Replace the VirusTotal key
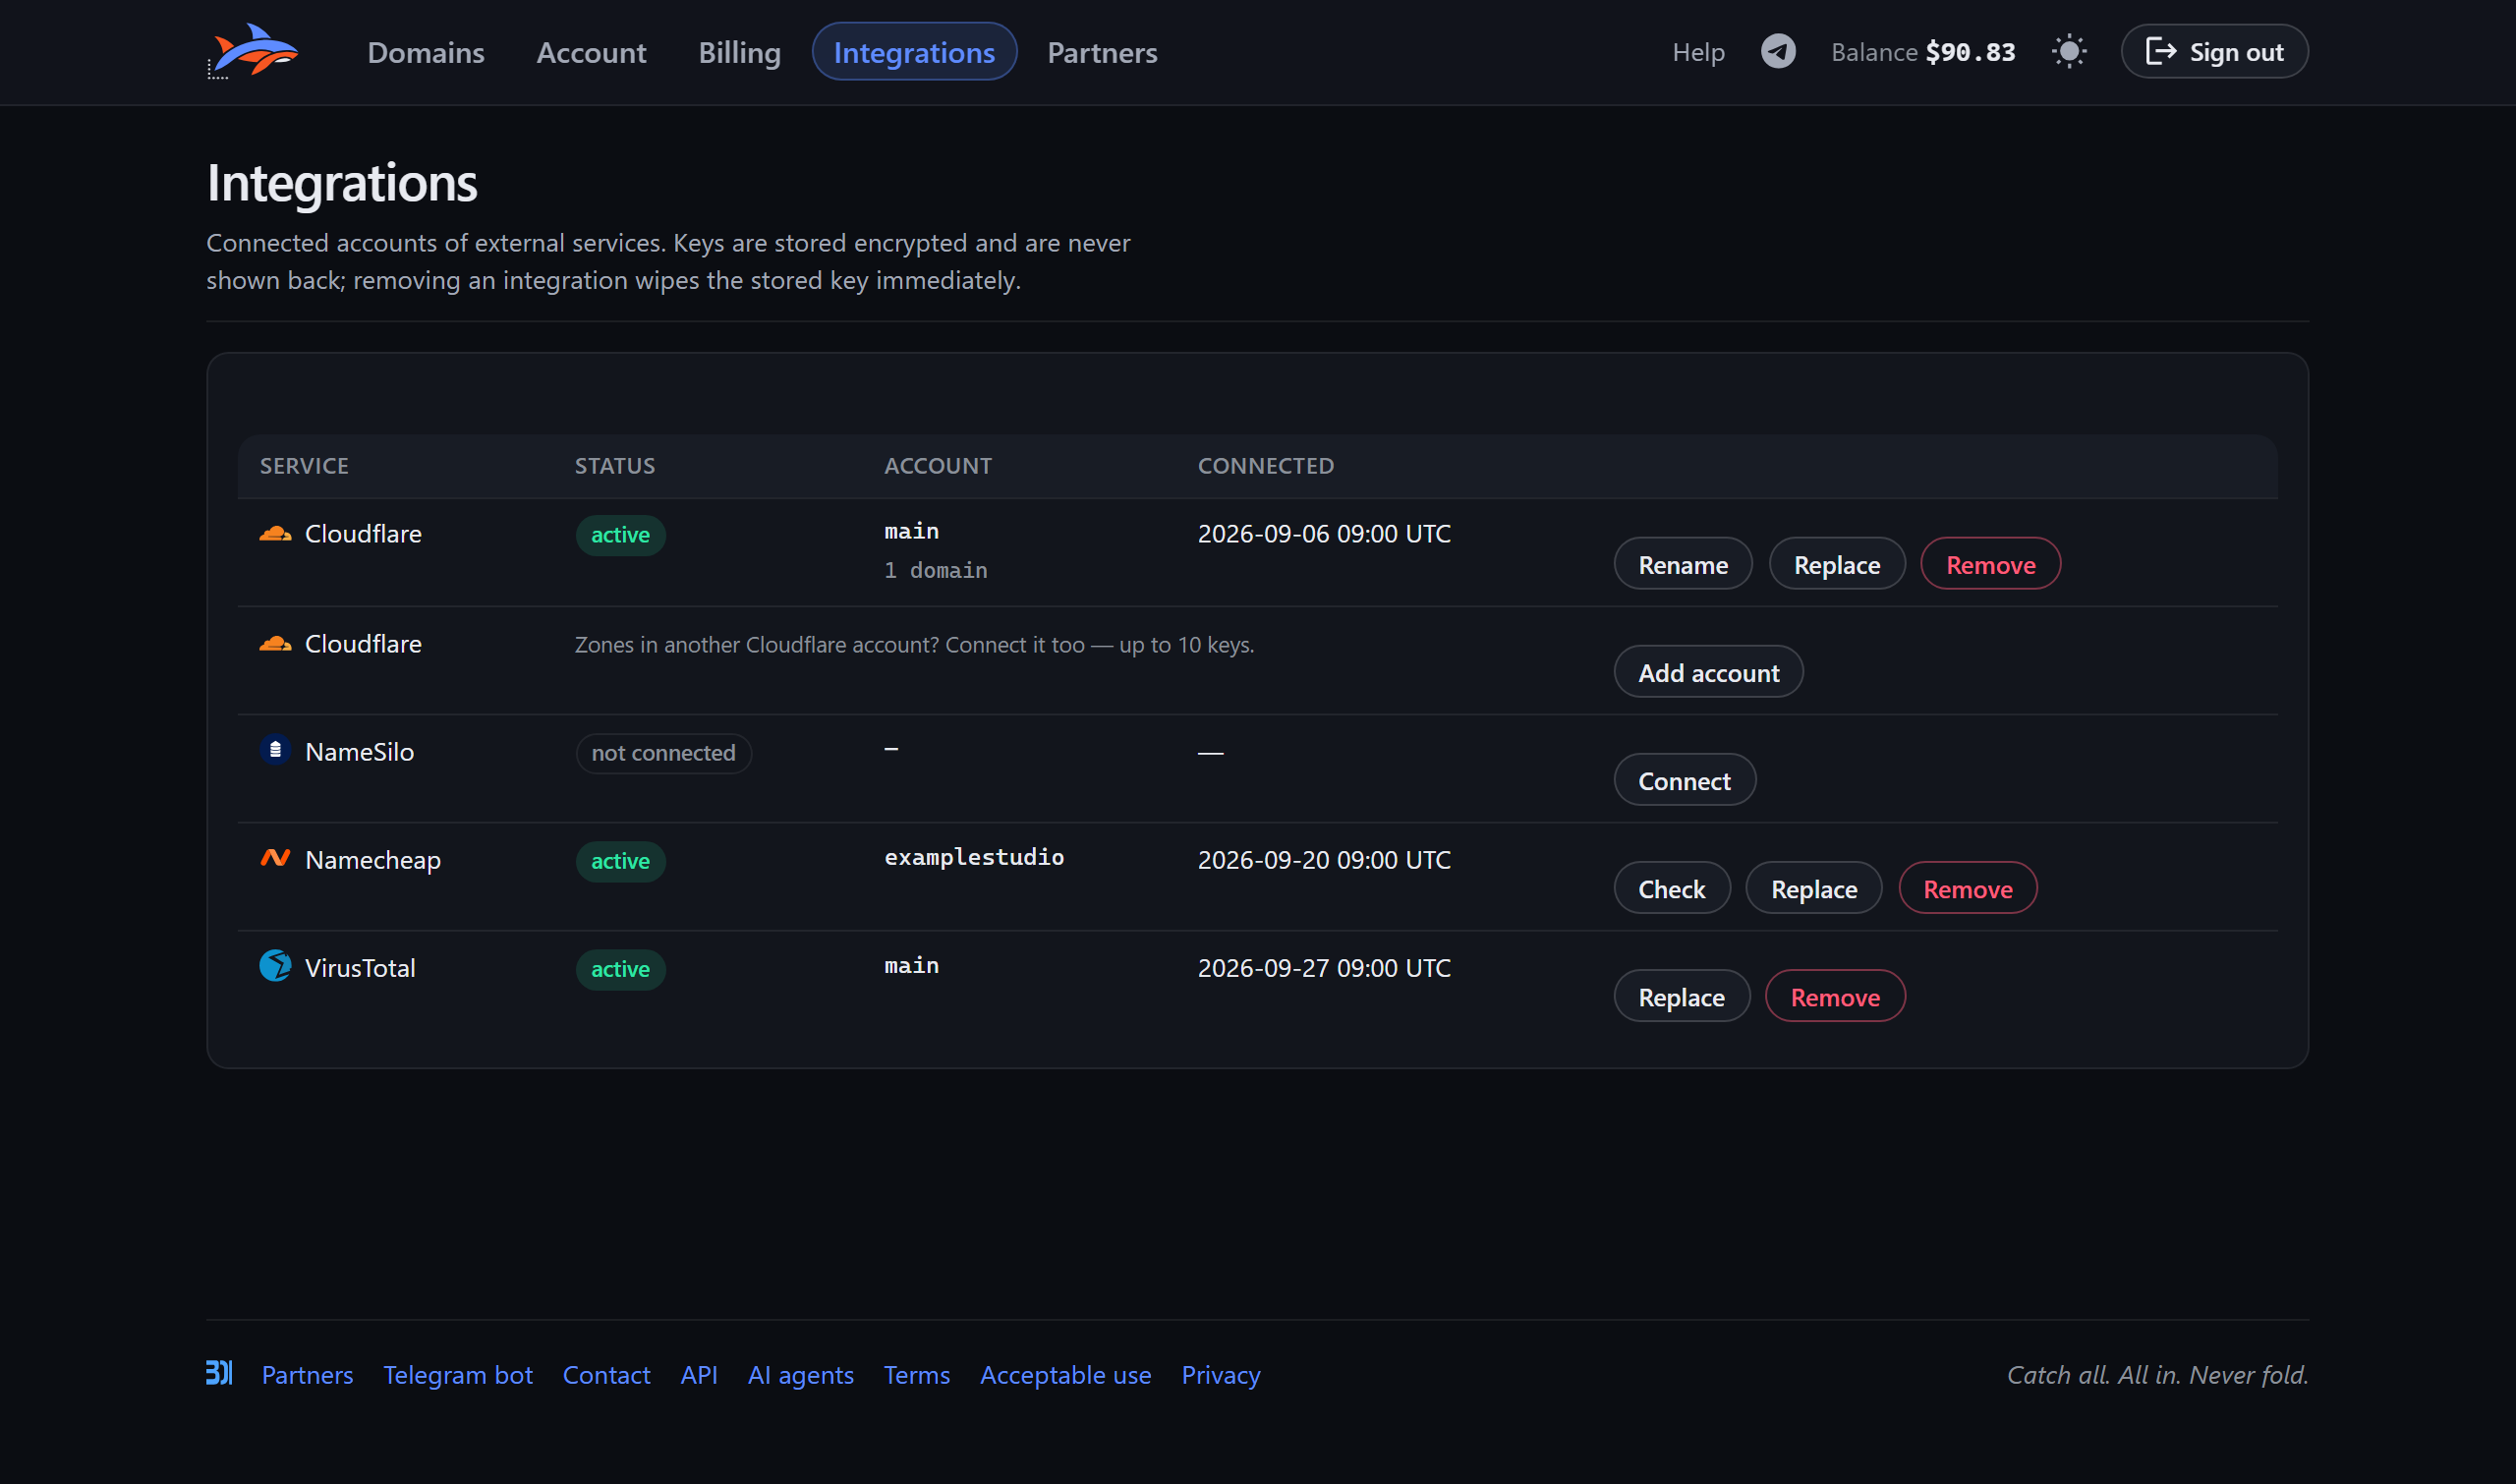 point(1681,996)
